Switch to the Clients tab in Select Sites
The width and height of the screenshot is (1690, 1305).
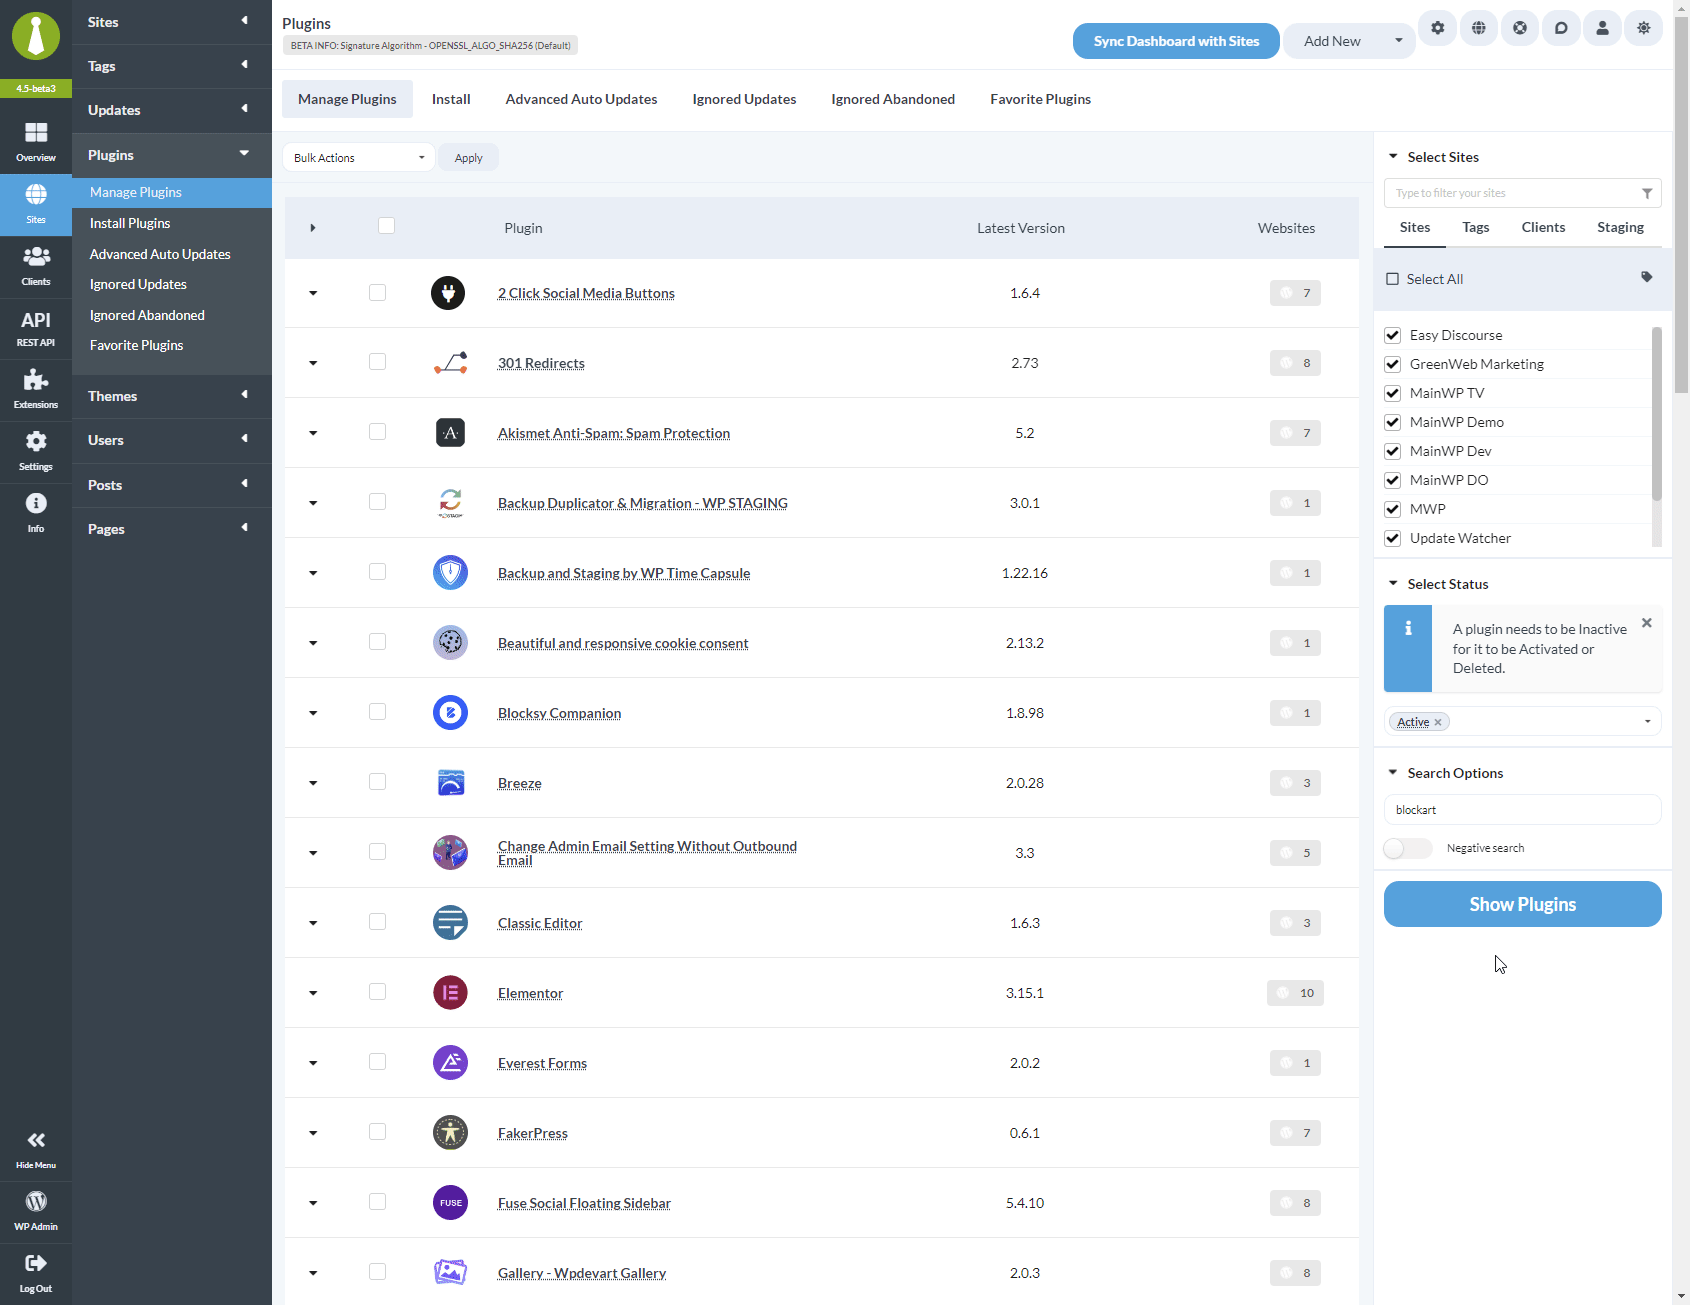[x=1543, y=228]
